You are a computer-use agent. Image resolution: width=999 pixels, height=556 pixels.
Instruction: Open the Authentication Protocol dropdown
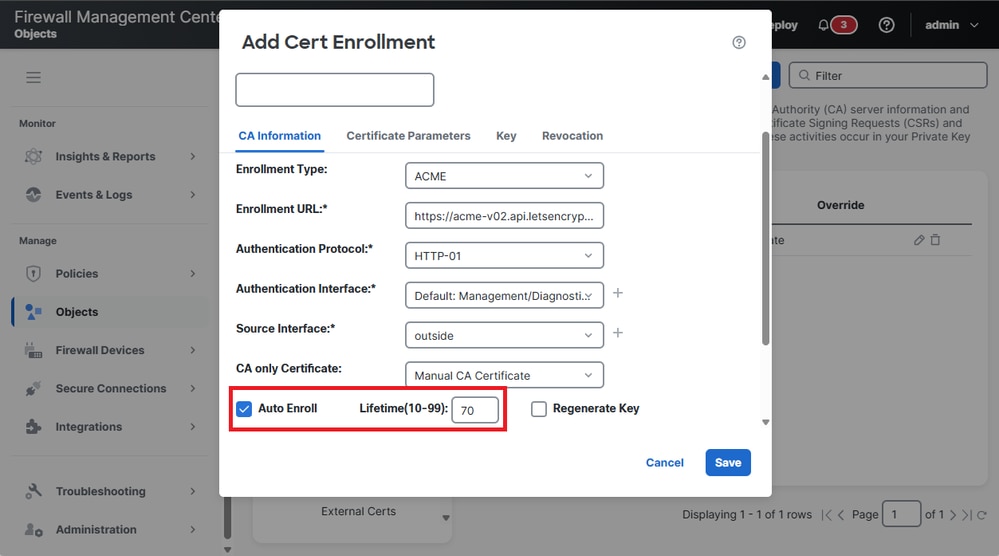pyautogui.click(x=504, y=256)
